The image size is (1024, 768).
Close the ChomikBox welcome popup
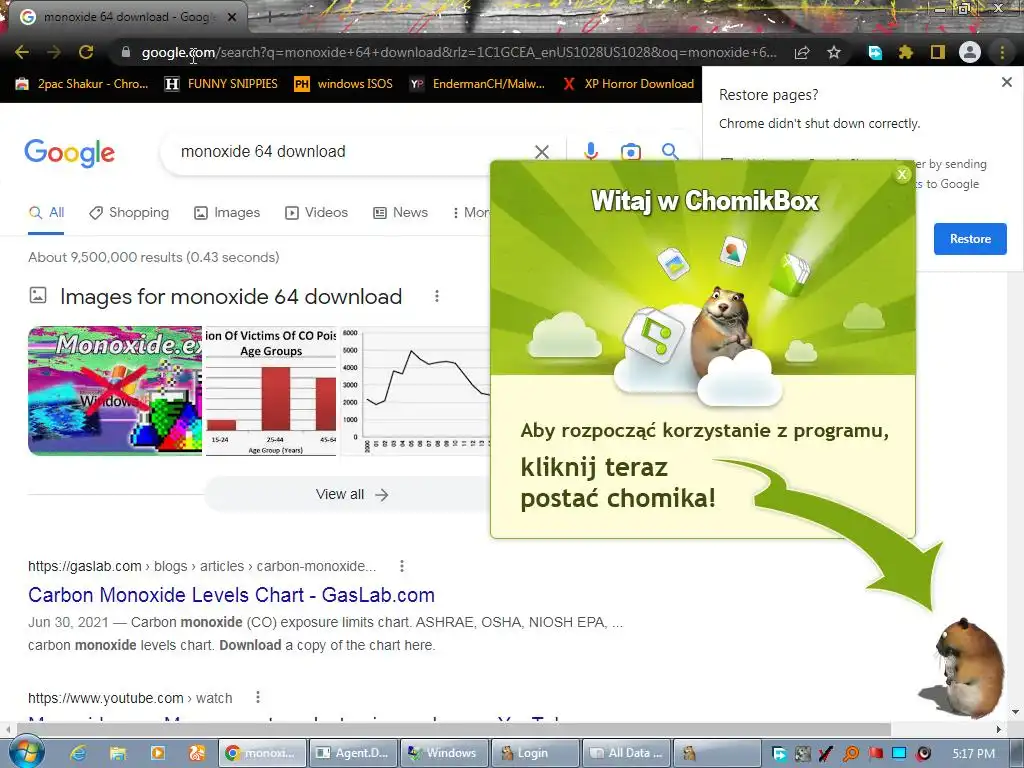coord(902,174)
